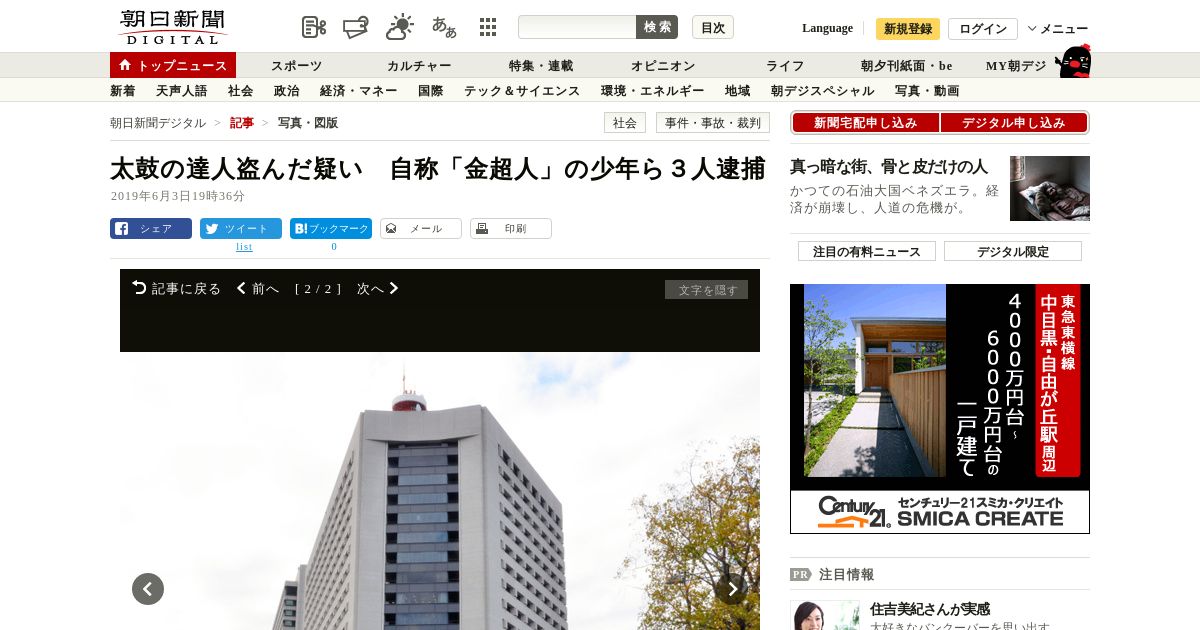Screen dimensions: 1200x630
Task: Select 天声人語 in sub navigation
Action: click(x=182, y=90)
